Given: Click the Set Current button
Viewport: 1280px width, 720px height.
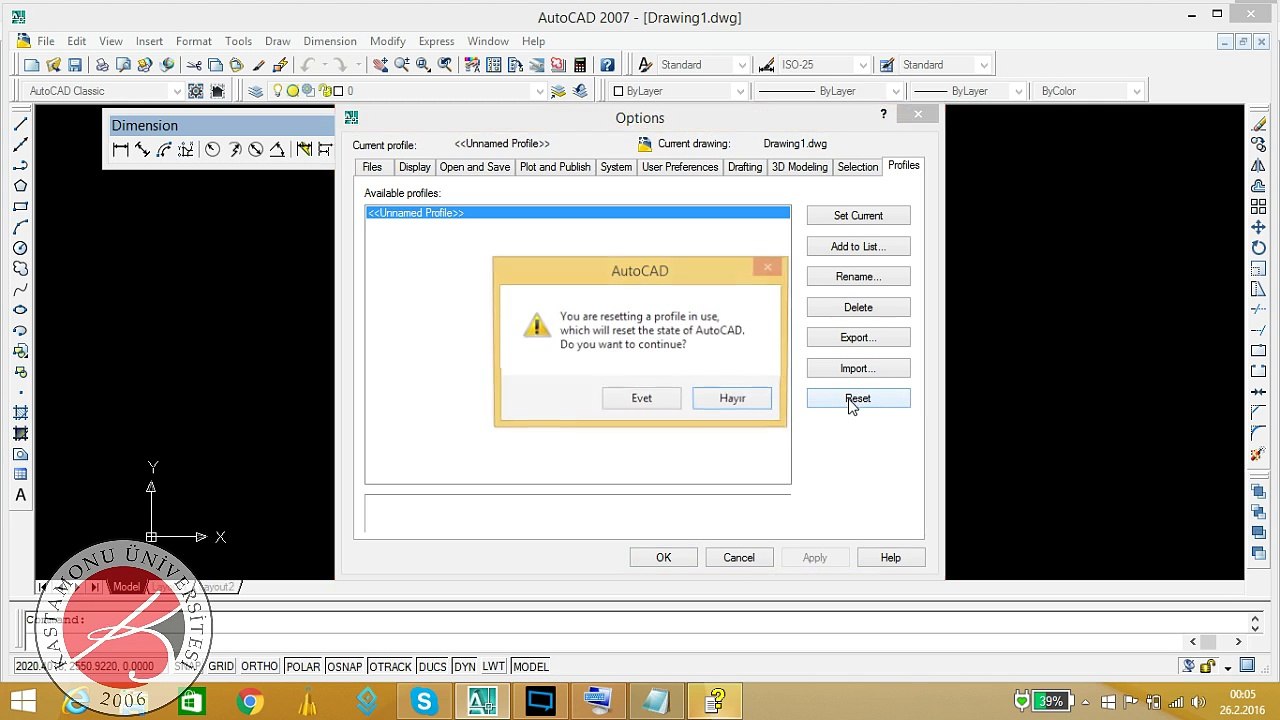Looking at the screenshot, I should pyautogui.click(x=858, y=216).
